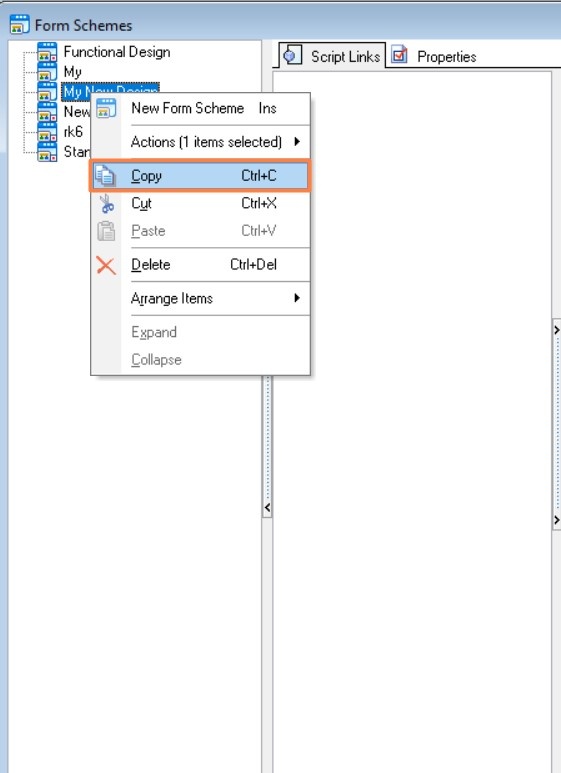Select the Functional Design tree item
This screenshot has height=773, width=561.
[117, 52]
